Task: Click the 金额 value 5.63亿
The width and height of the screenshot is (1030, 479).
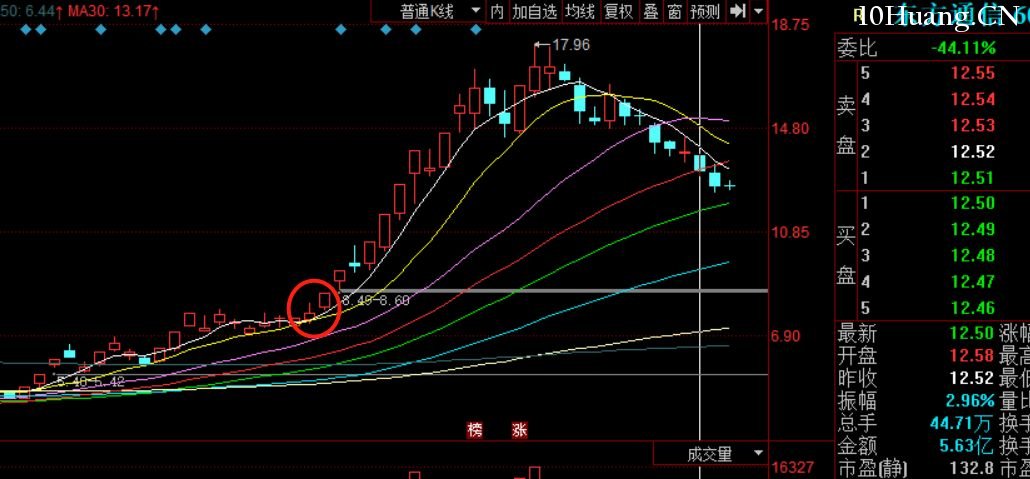Action: click(966, 446)
